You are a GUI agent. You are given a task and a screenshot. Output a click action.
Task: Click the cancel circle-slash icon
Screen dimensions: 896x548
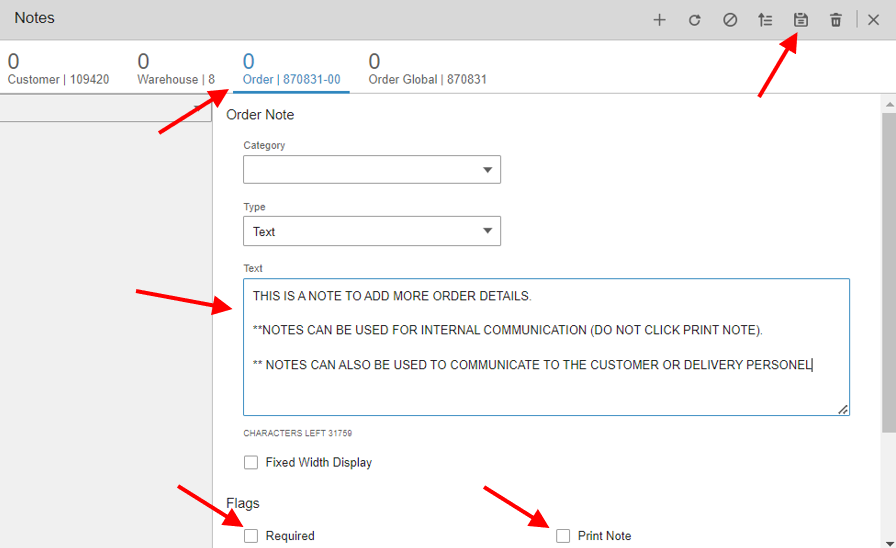[x=730, y=20]
